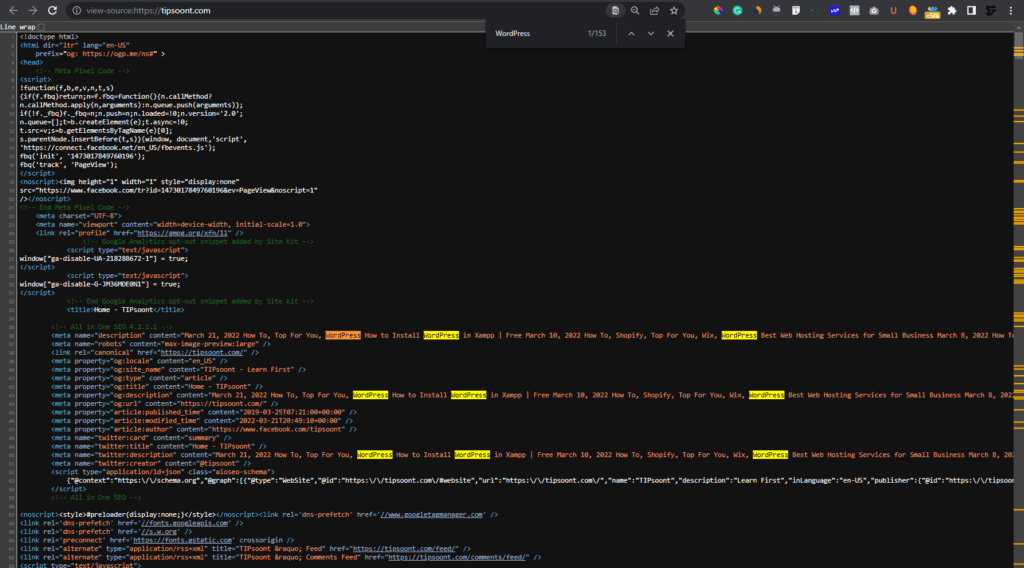
Task: Open the gray android robot extension
Action: point(776,10)
